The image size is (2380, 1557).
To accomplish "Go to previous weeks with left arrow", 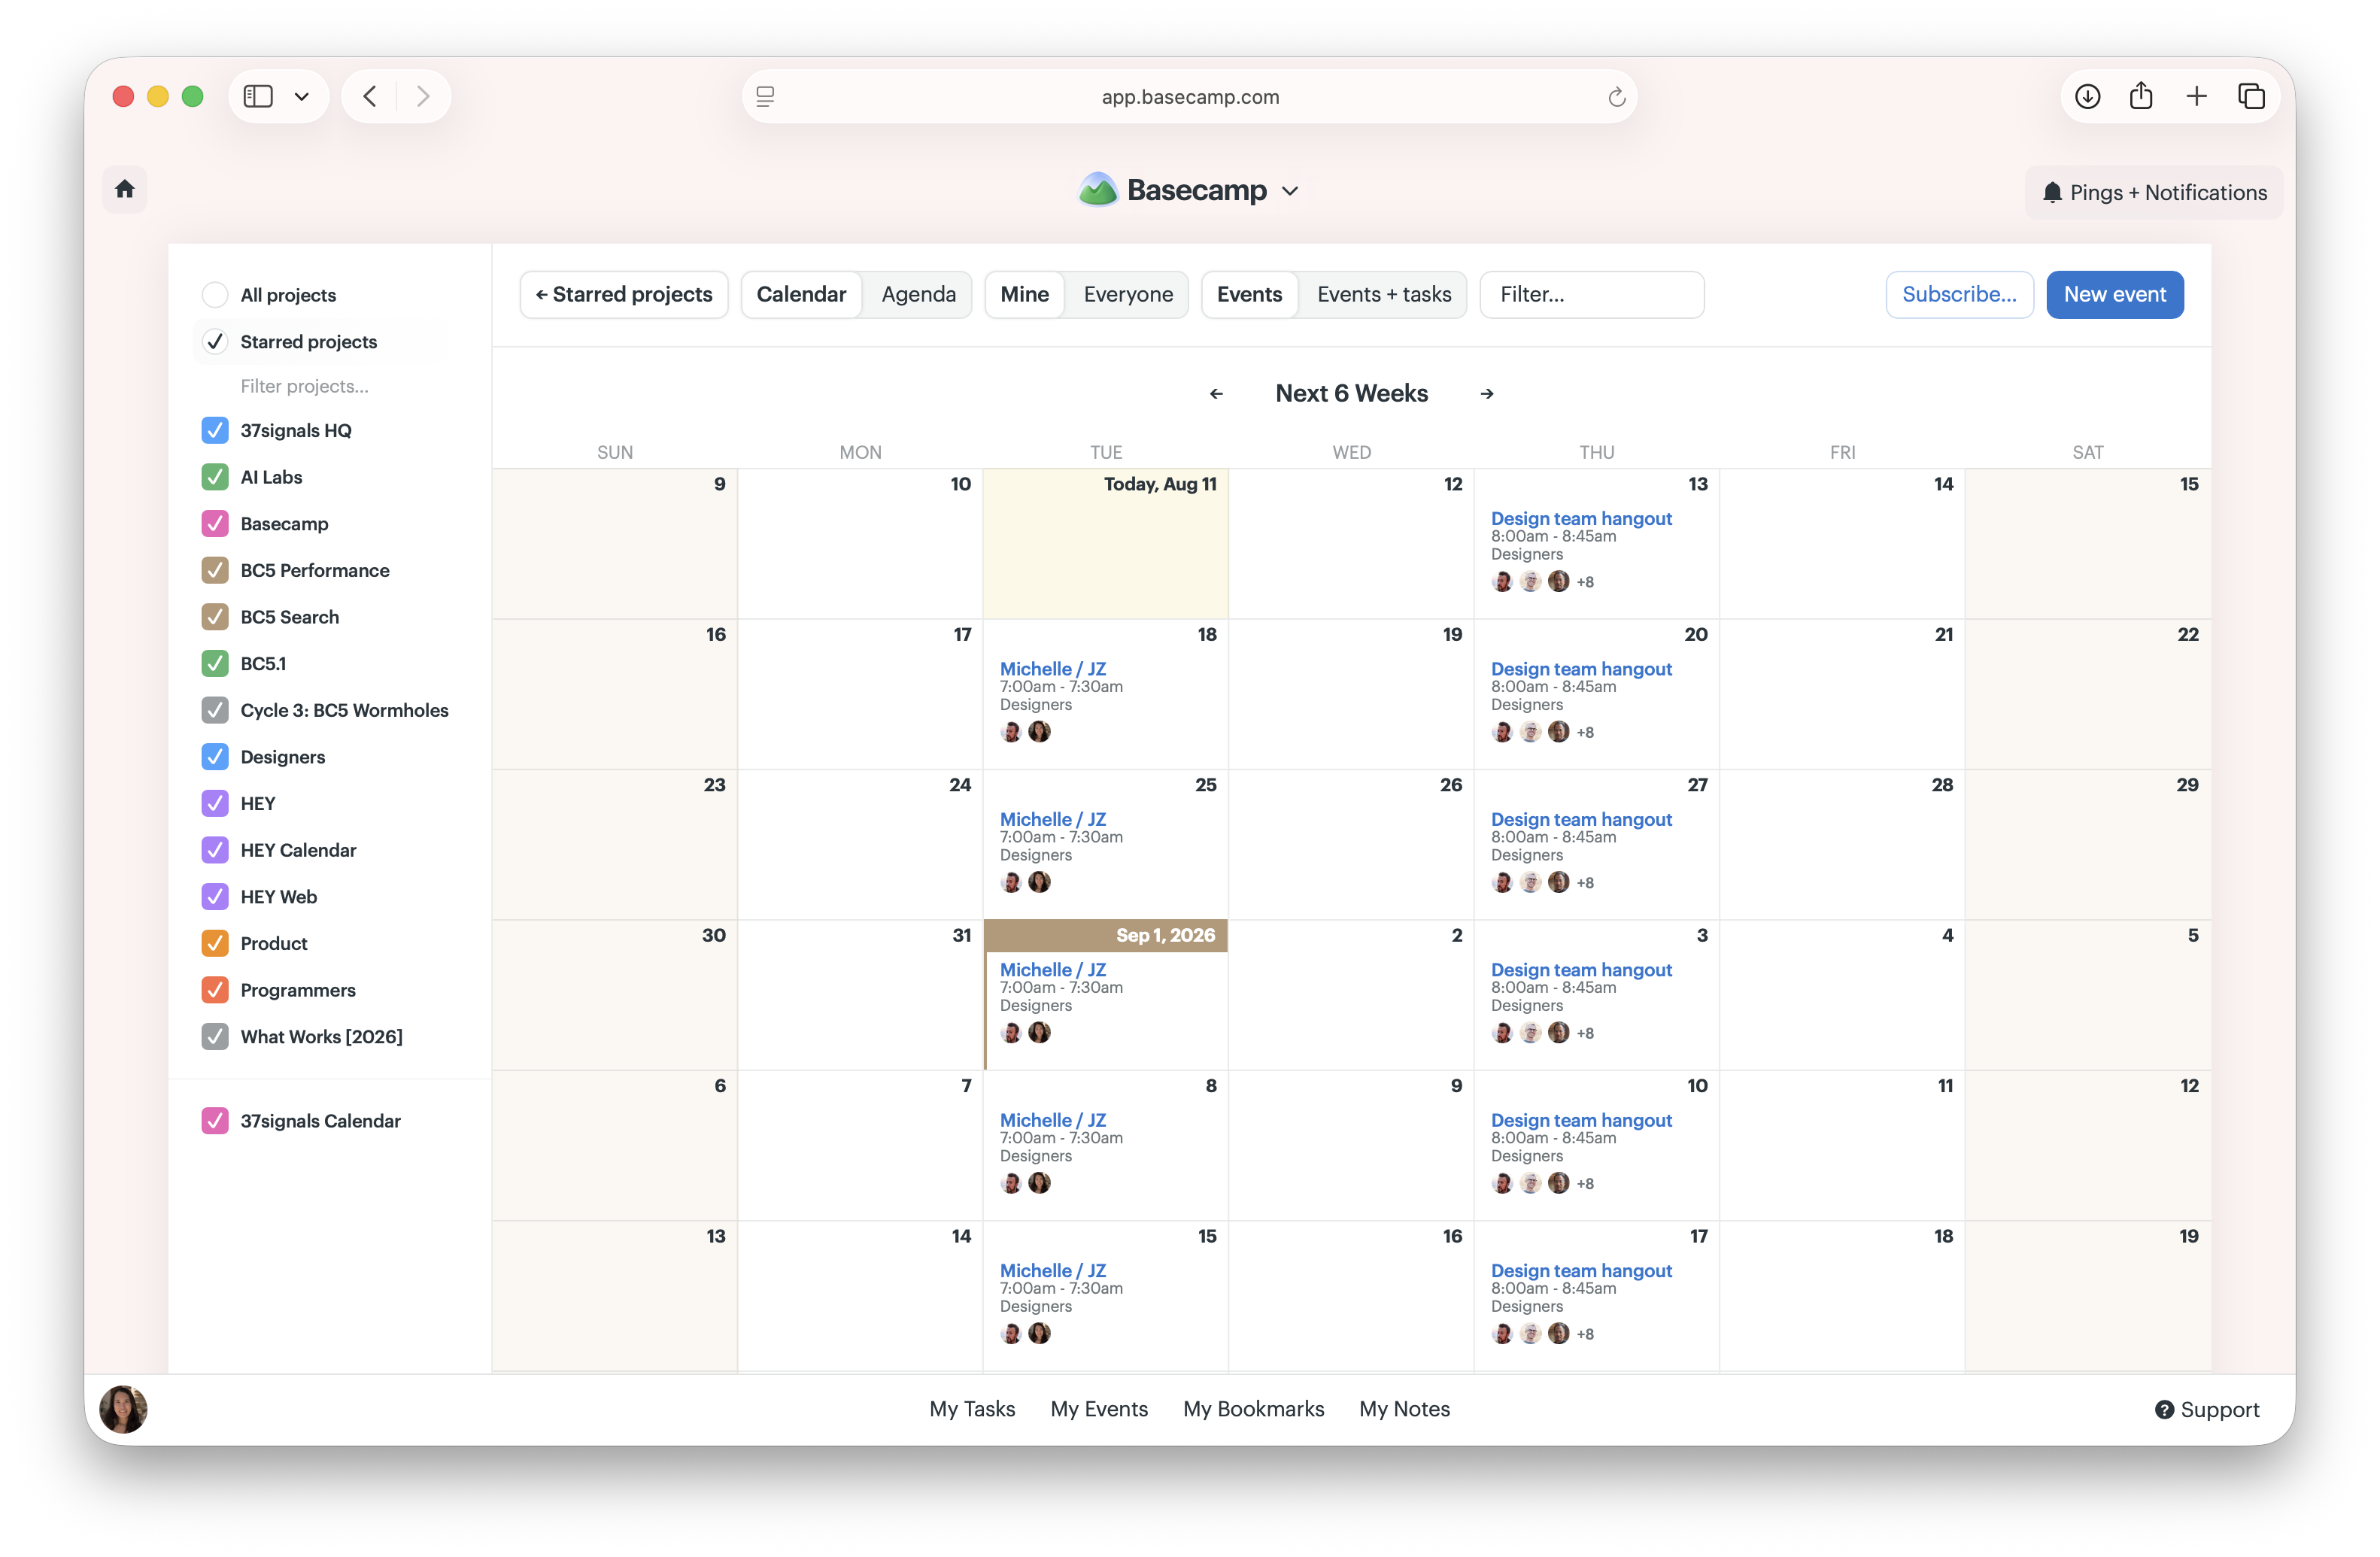I will pos(1216,394).
